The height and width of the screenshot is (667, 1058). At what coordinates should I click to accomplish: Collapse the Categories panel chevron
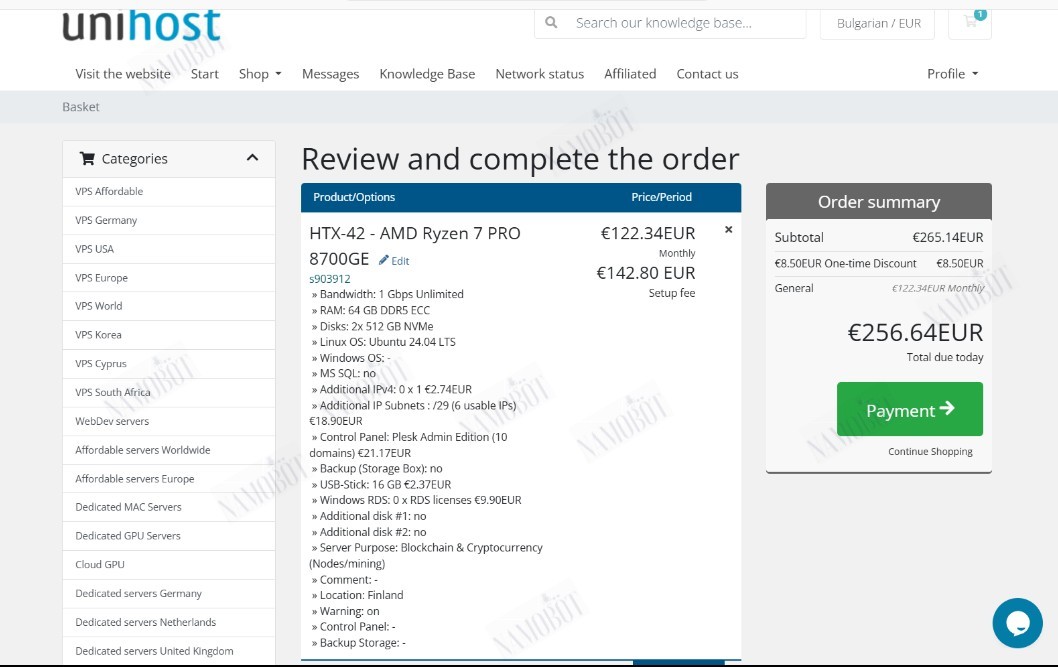(x=252, y=158)
